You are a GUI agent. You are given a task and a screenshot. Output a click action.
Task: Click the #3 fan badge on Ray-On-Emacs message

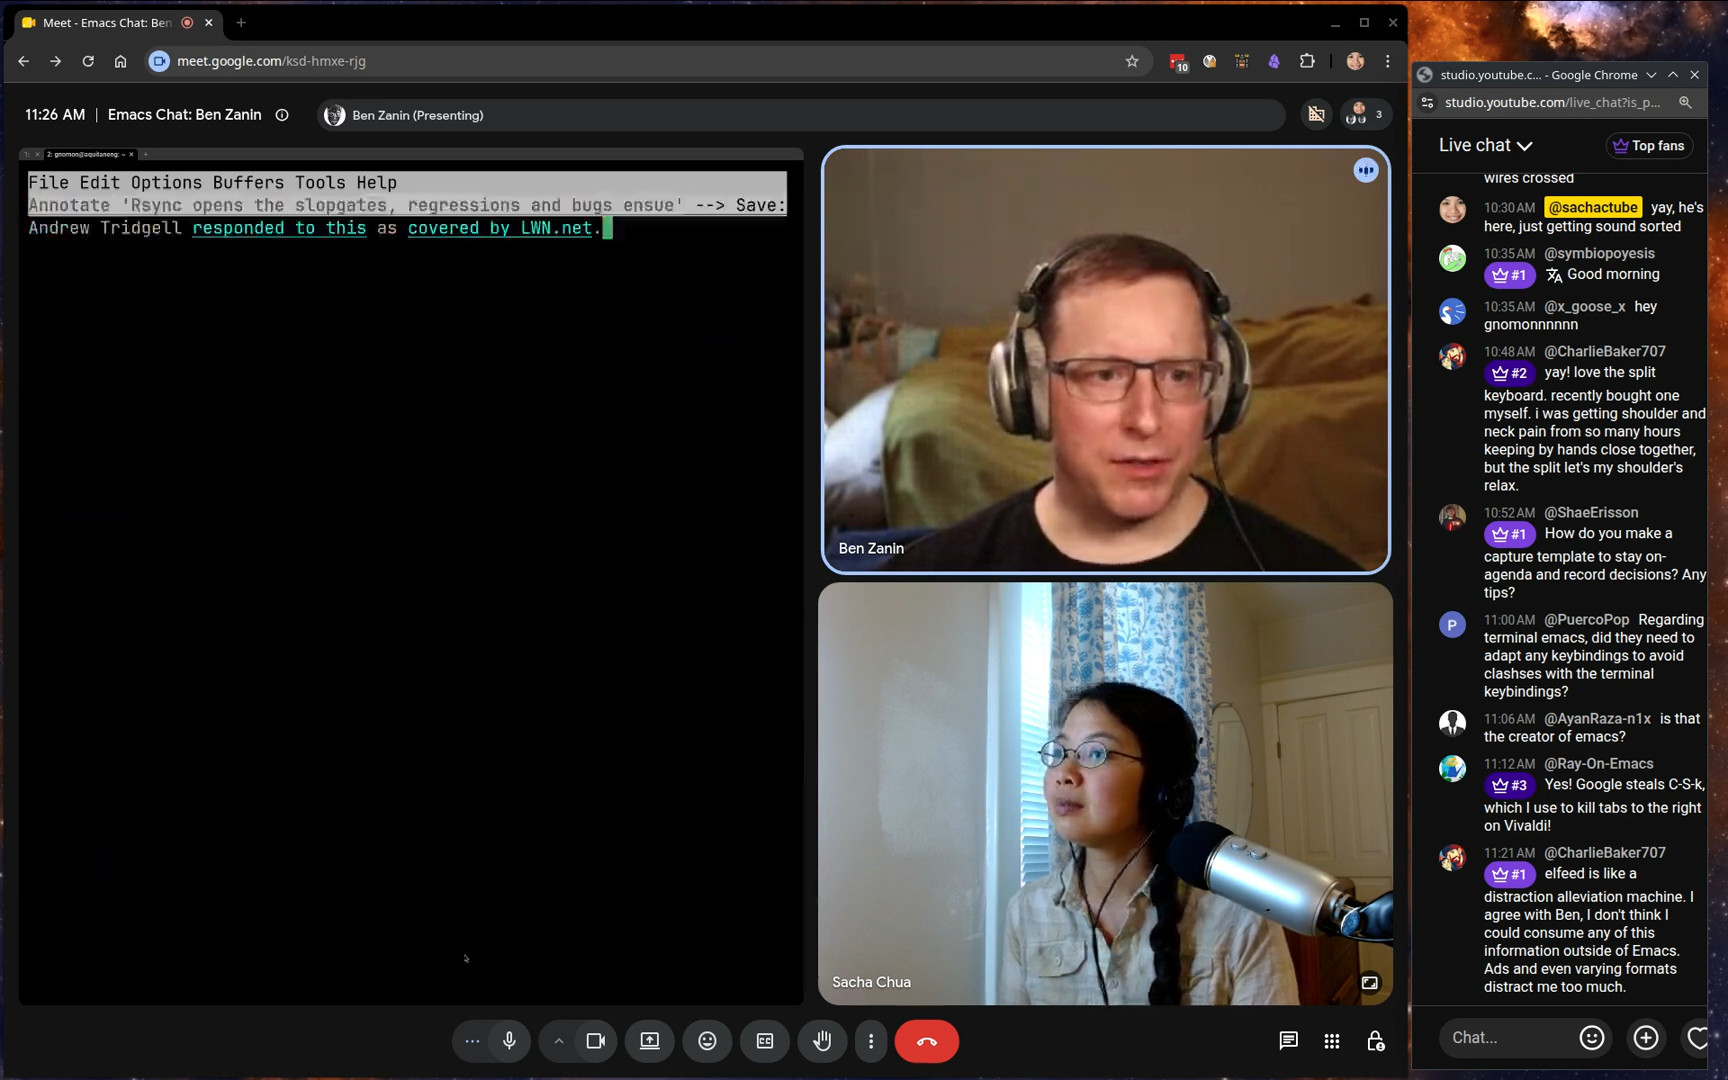click(1509, 785)
